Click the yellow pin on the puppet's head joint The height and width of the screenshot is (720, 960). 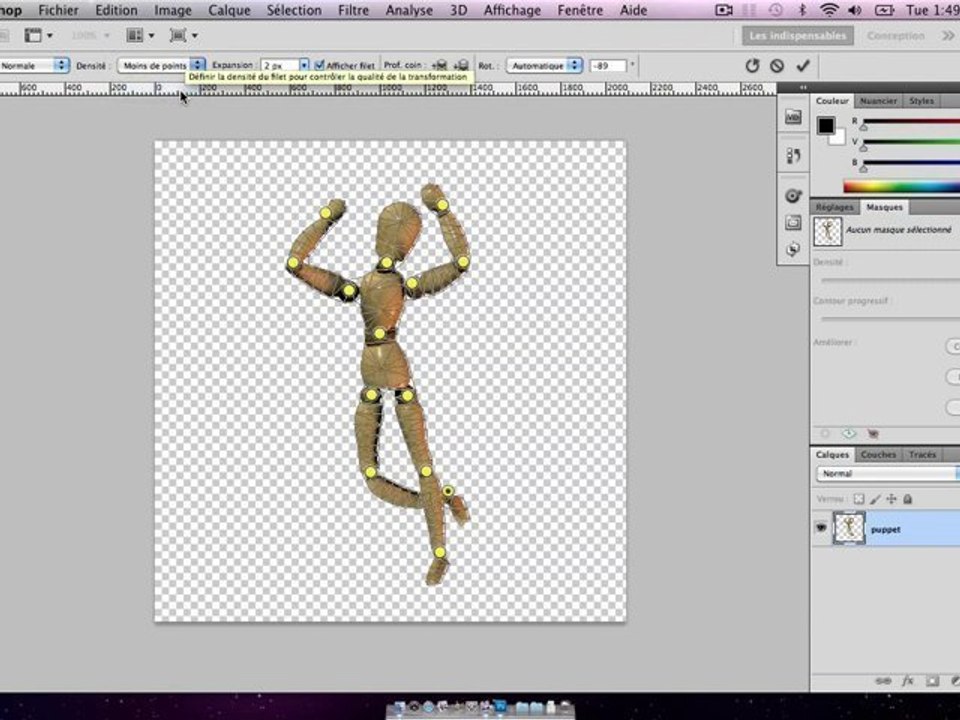click(386, 263)
